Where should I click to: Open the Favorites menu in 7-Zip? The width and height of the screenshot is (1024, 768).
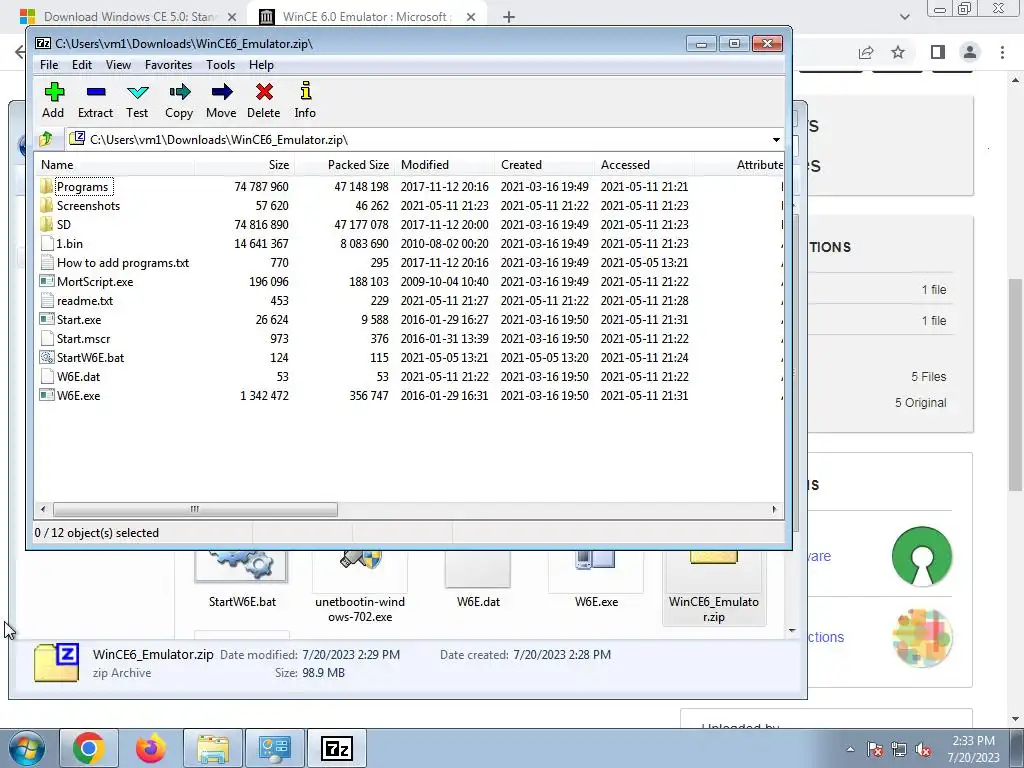[x=168, y=65]
